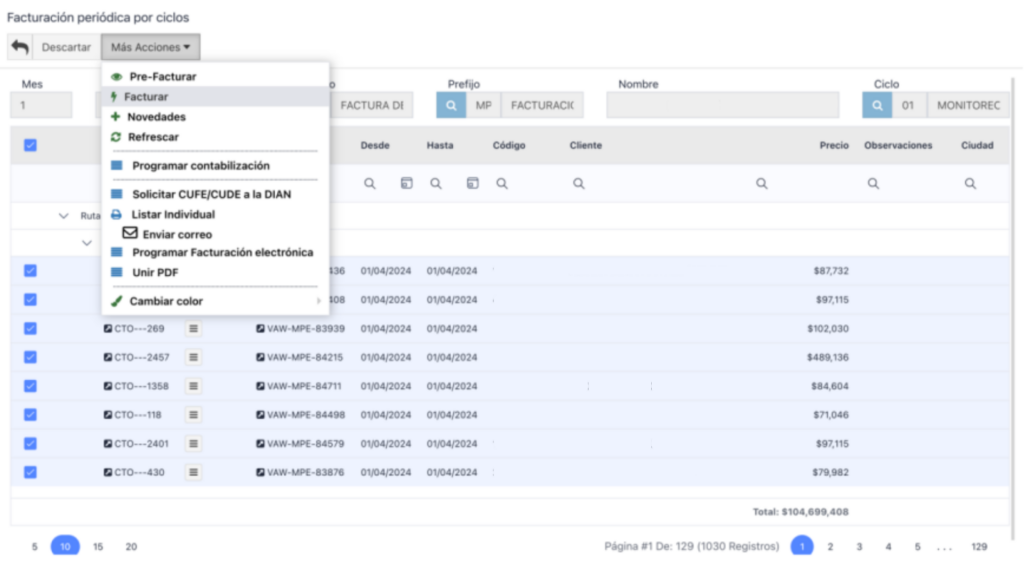Open the link icon beside VAW-MPE-84711
This screenshot has height=576, width=1024.
pyautogui.click(x=261, y=386)
